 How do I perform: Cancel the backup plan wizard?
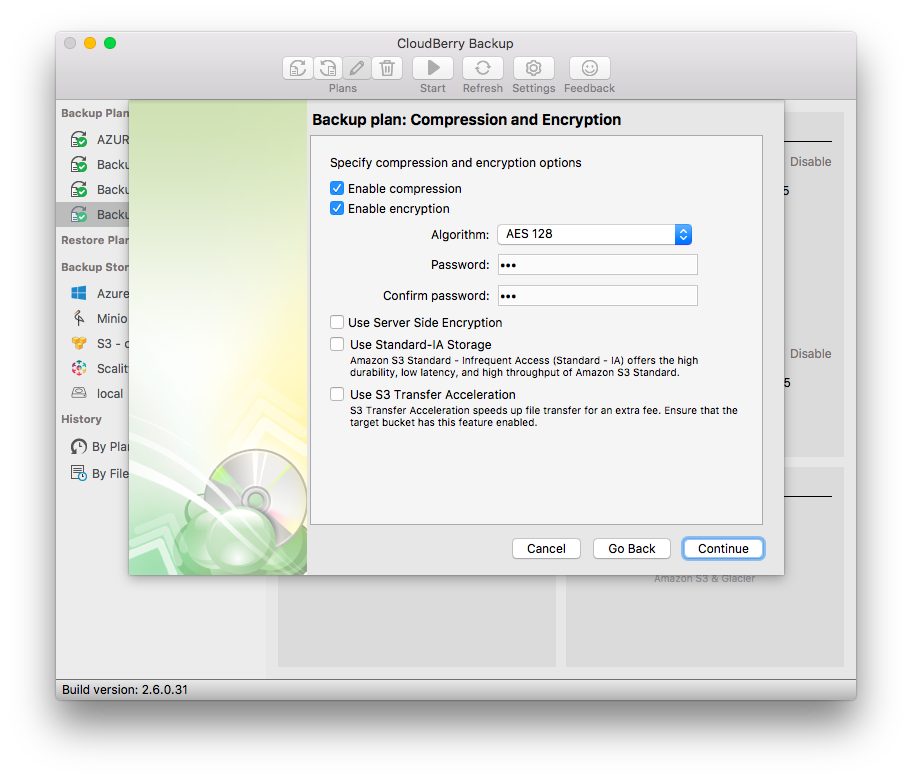point(546,548)
